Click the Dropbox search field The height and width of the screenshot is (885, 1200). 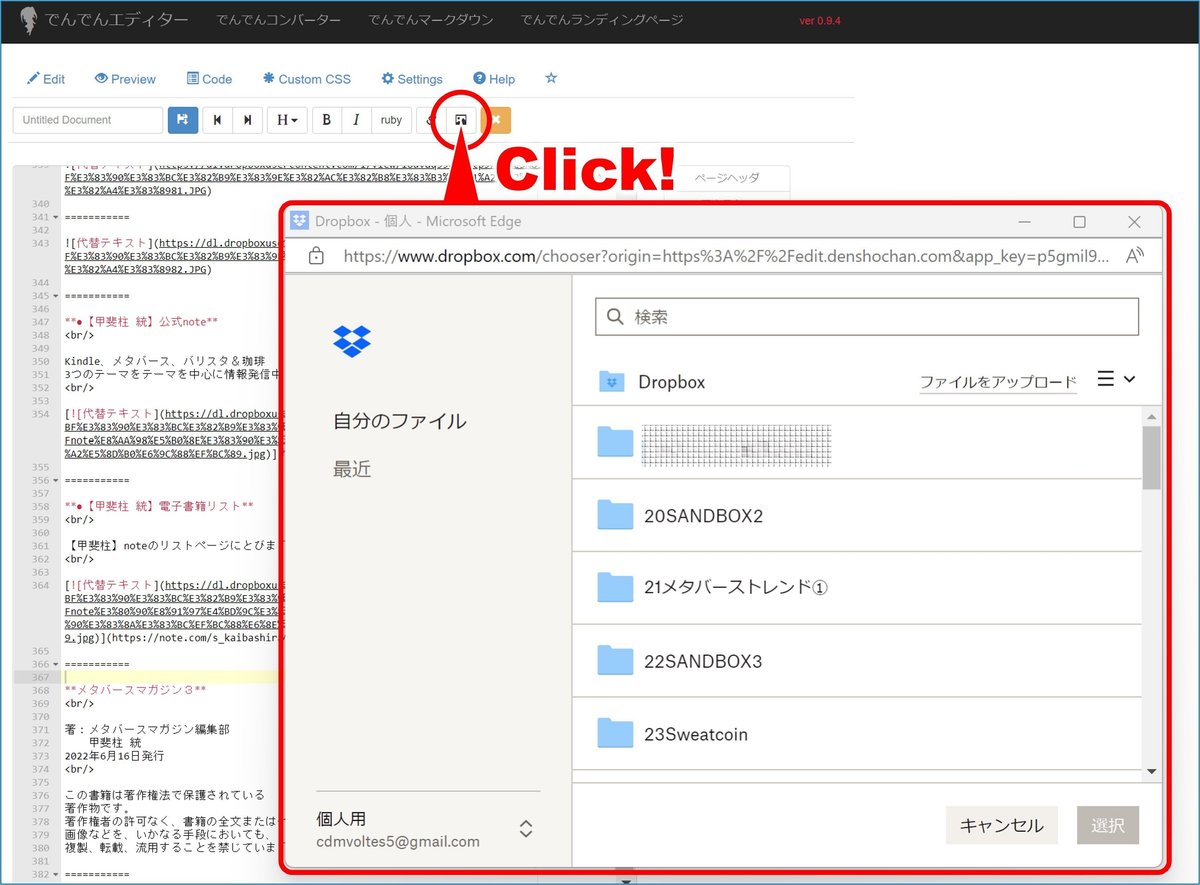(x=867, y=316)
